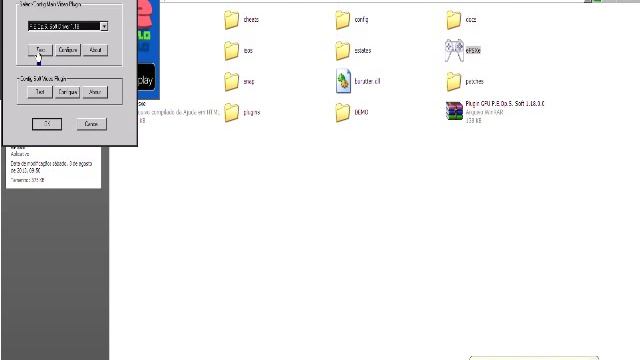Open the docs folder
The width and height of the screenshot is (640, 360).
(x=461, y=20)
